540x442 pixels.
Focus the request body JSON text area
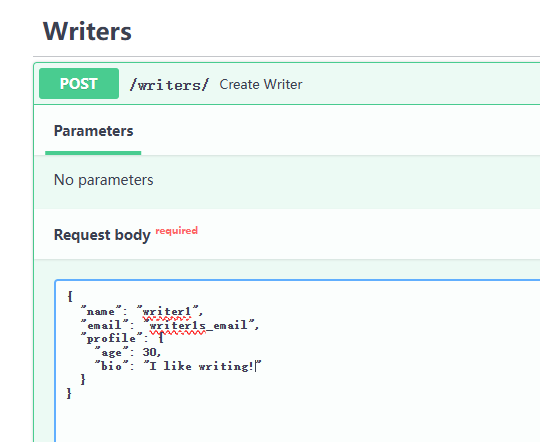click(x=297, y=361)
